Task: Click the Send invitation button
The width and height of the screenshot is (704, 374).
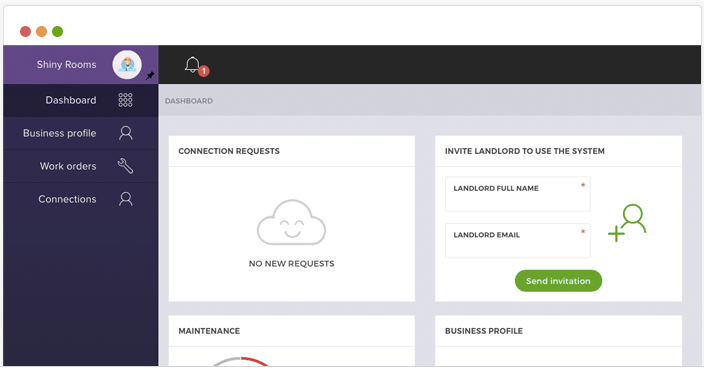Action: tap(558, 281)
